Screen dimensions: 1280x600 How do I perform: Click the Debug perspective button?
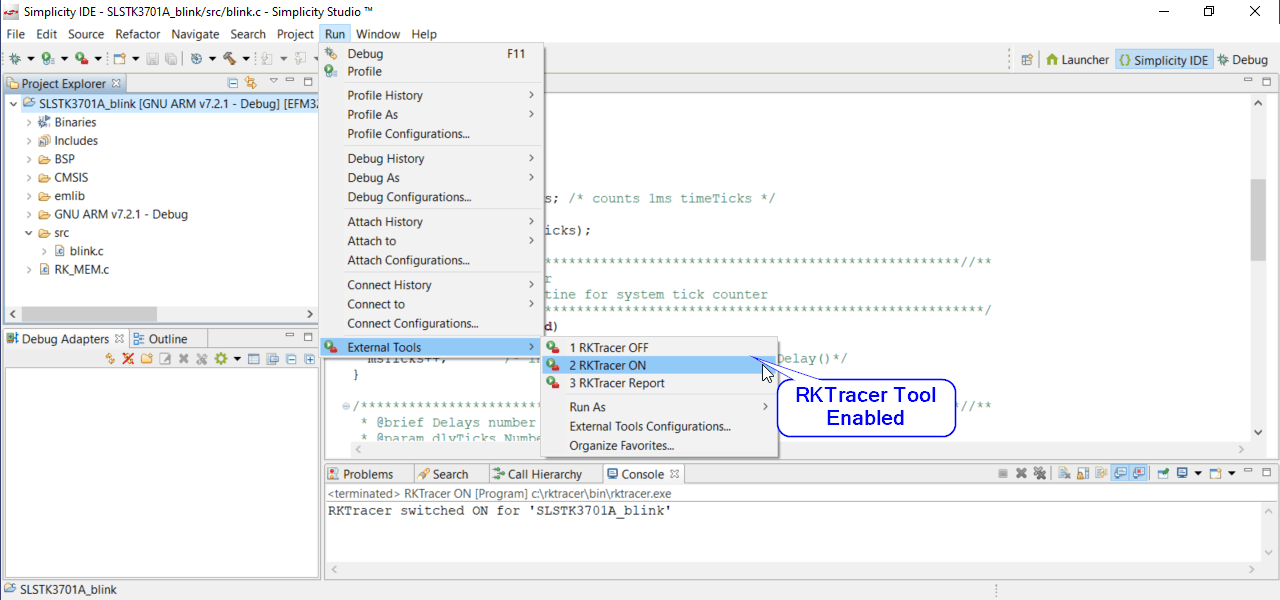(x=1243, y=59)
